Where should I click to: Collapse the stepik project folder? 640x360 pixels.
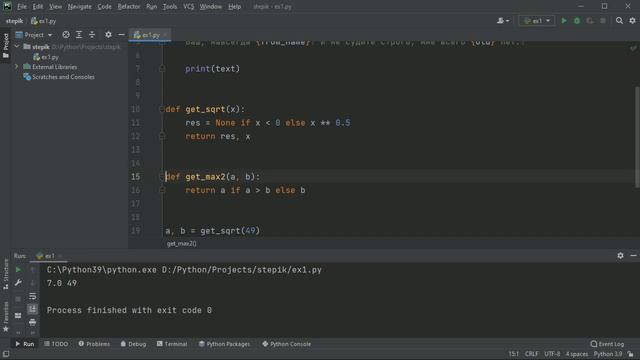(x=17, y=47)
